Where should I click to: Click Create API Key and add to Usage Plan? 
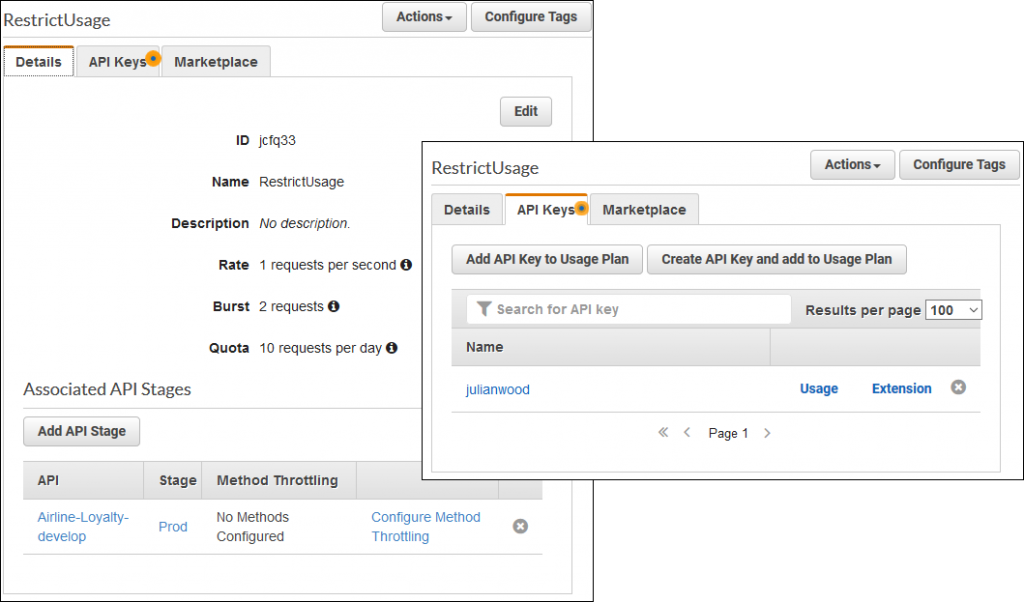[777, 259]
